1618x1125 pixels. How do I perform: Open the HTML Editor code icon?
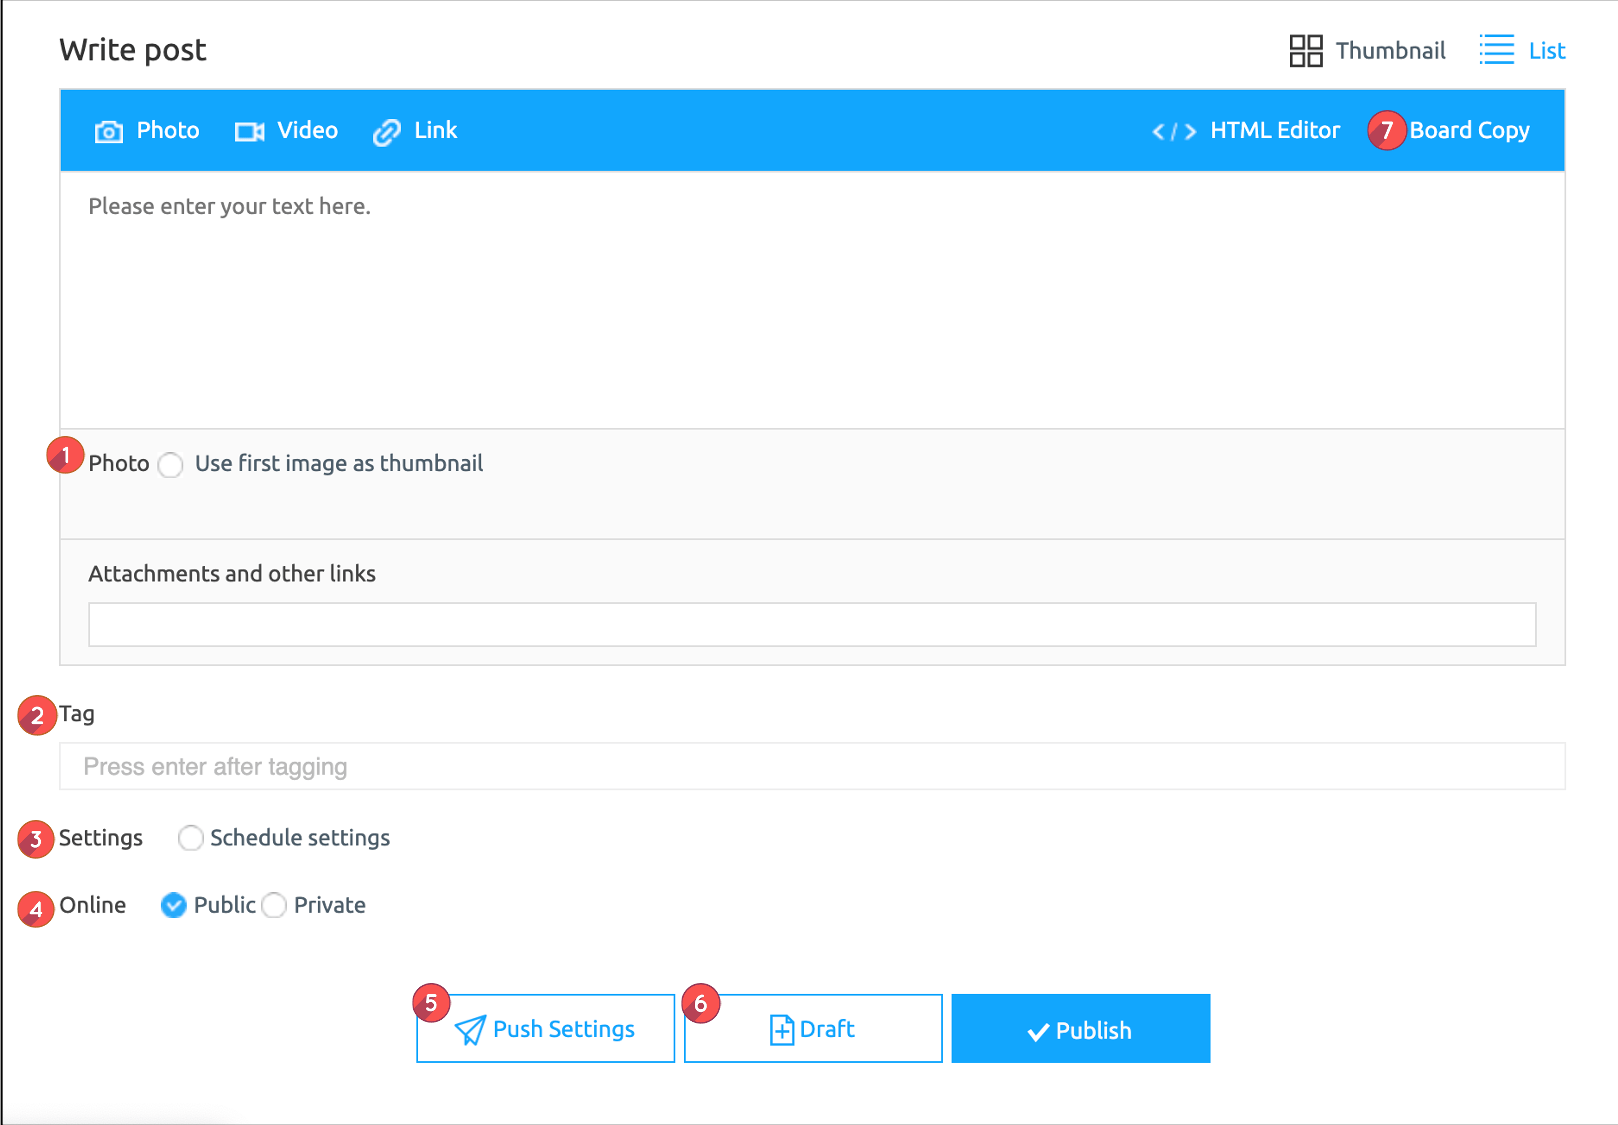(1174, 132)
